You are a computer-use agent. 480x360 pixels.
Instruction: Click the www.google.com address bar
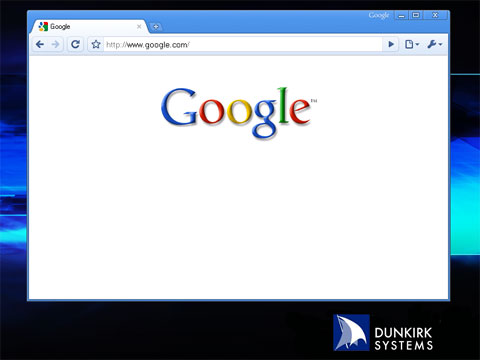pyautogui.click(x=243, y=44)
